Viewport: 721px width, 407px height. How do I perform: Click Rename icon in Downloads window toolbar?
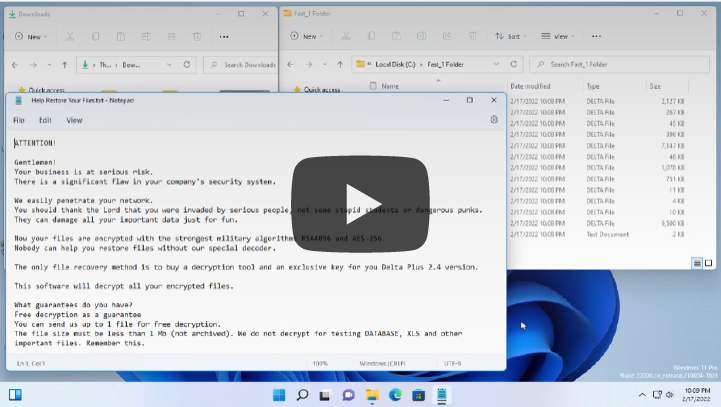(x=146, y=36)
